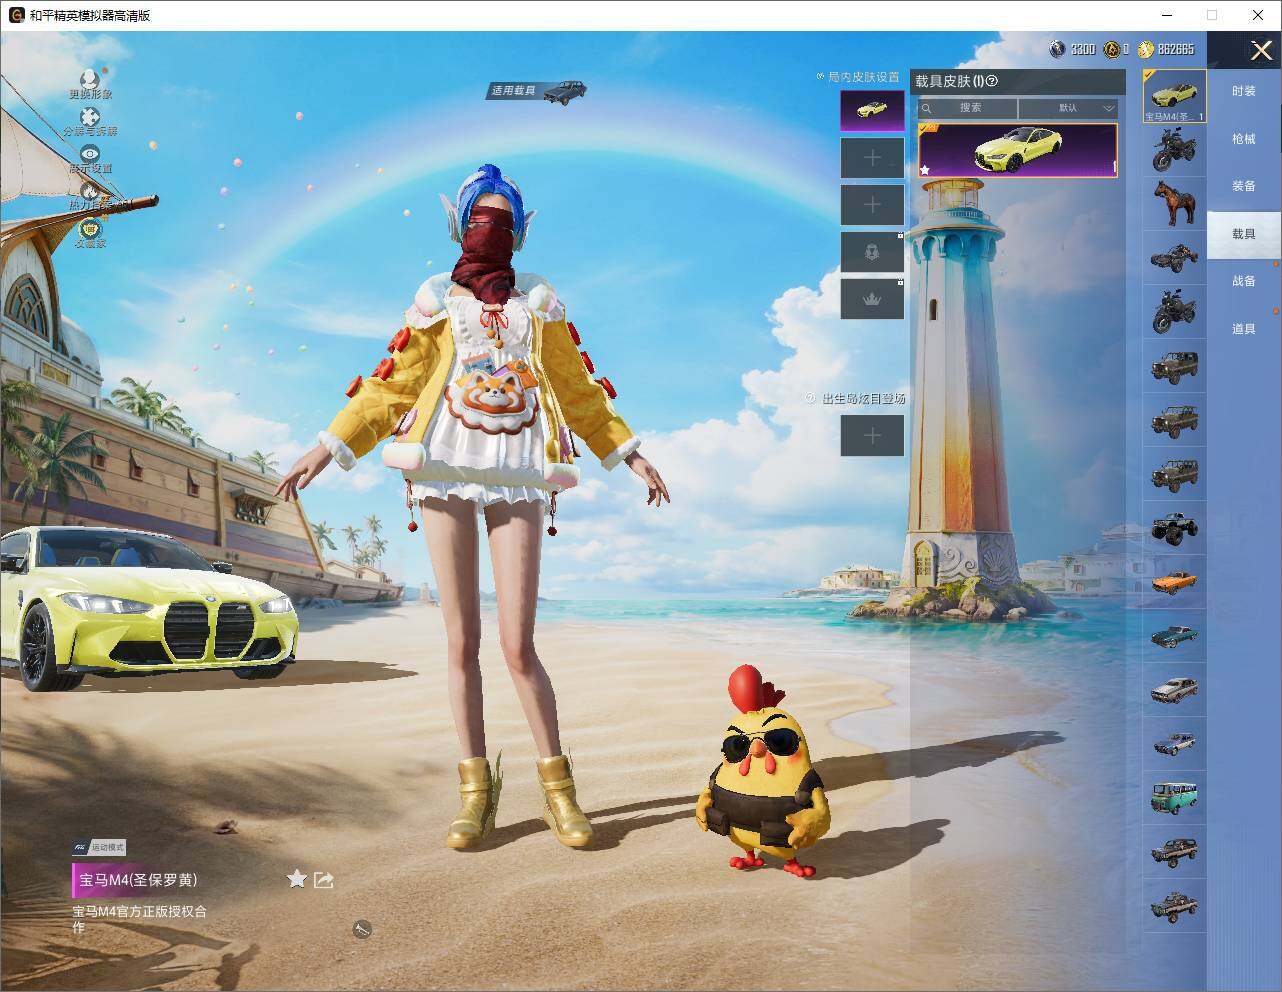Open the help icon beside 载具皮肤
This screenshot has height=992, width=1282.
992,81
